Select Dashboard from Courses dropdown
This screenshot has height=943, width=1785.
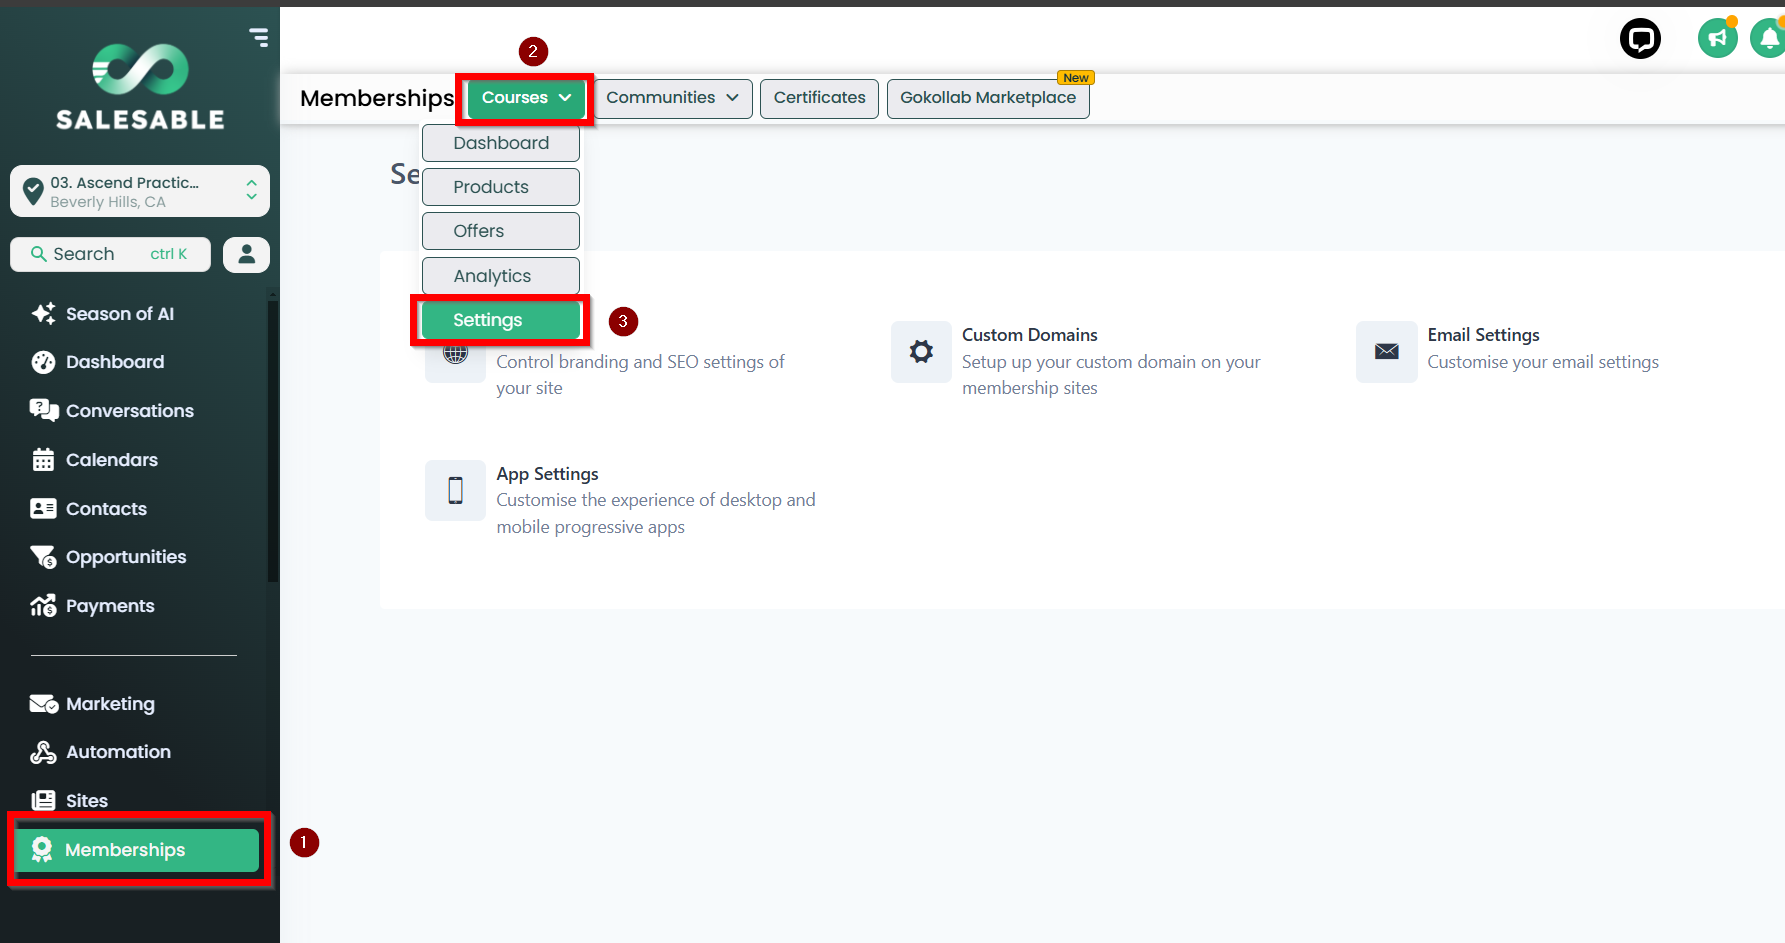[501, 143]
